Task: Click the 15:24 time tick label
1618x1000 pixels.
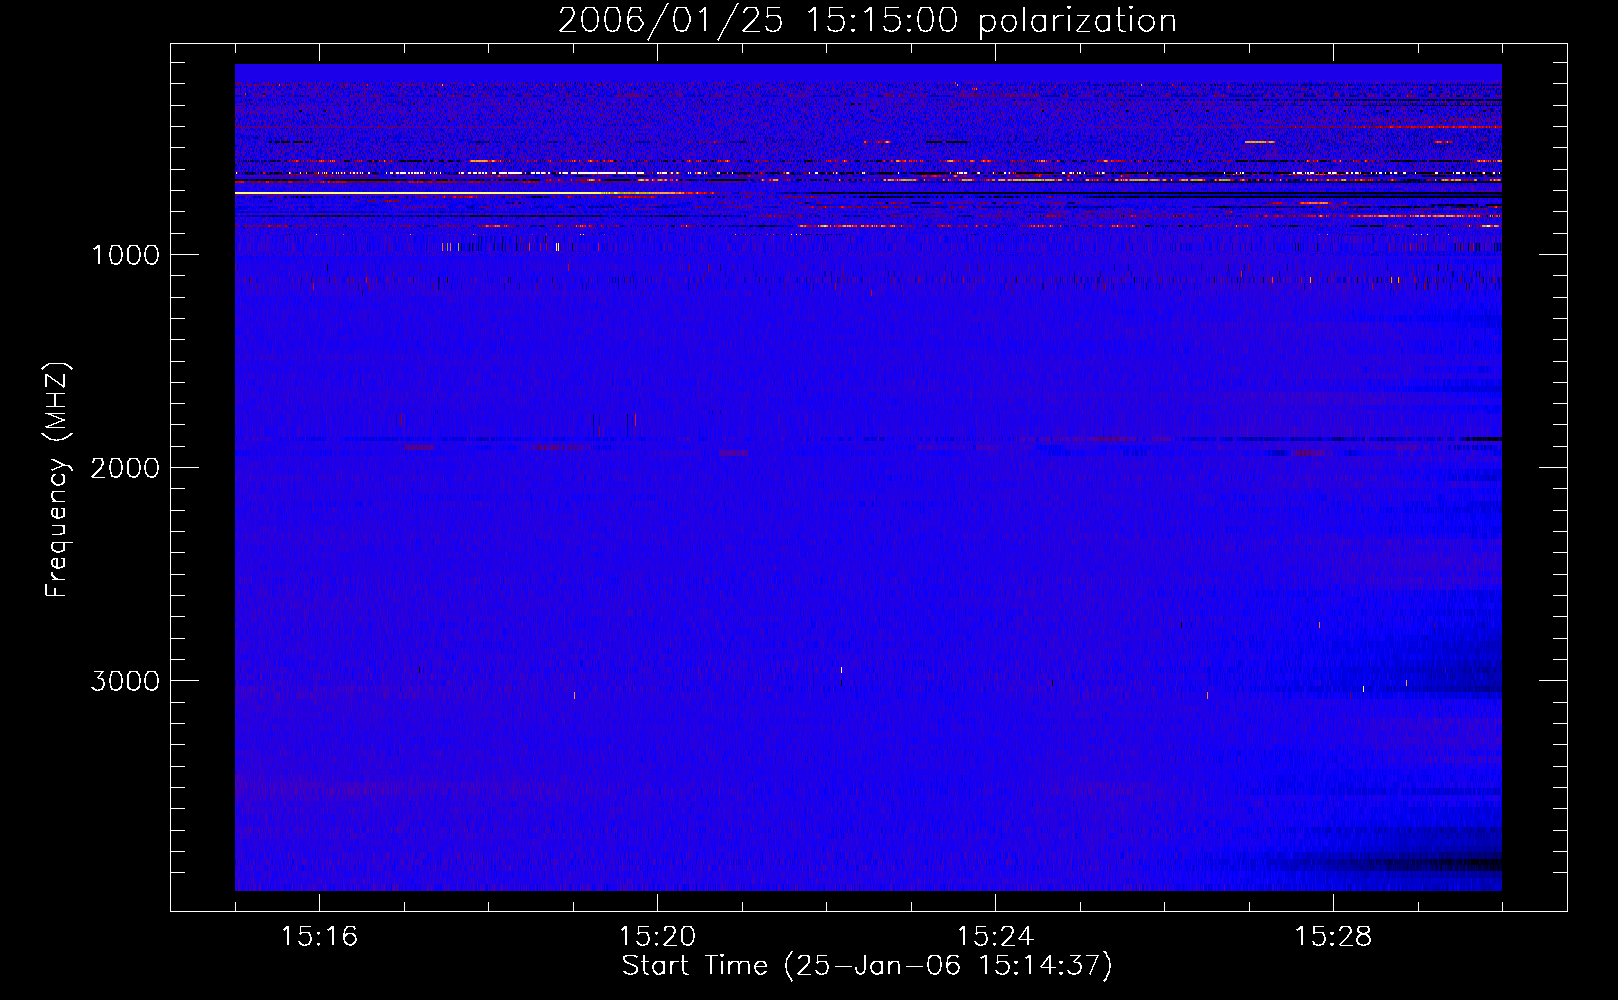Action: pos(995,936)
